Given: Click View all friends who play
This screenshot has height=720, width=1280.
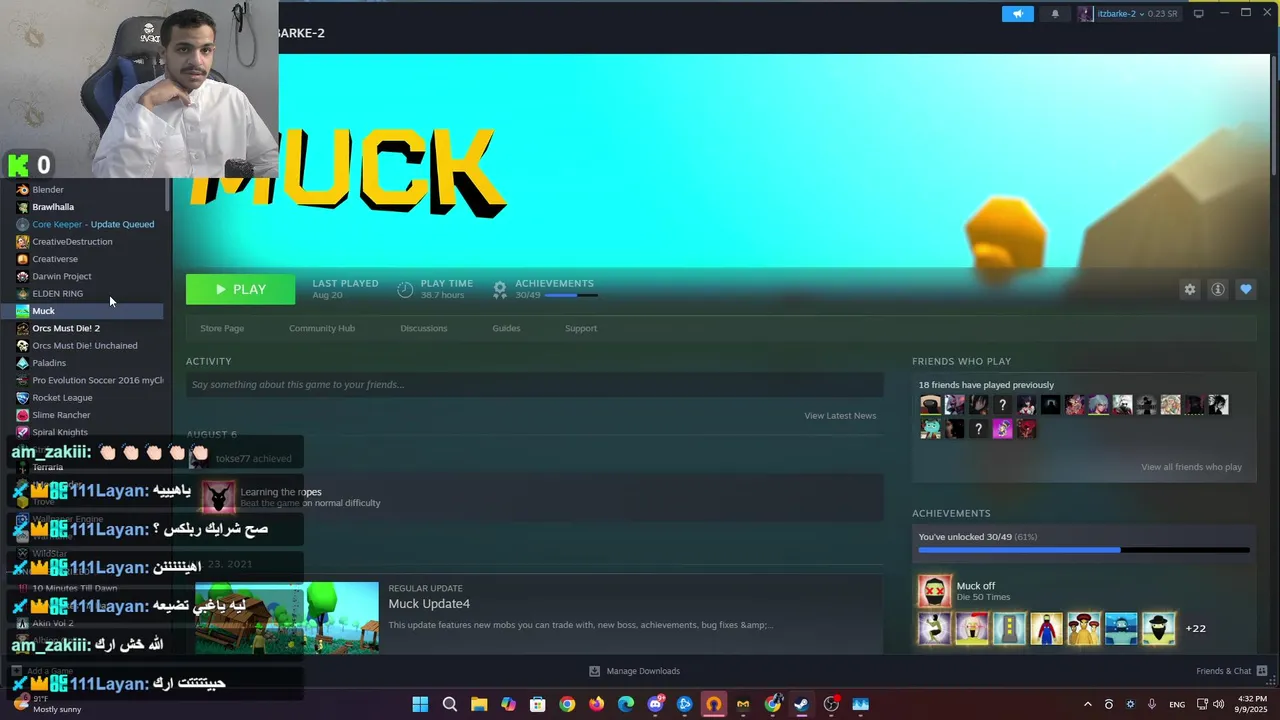Looking at the screenshot, I should pos(1191,467).
